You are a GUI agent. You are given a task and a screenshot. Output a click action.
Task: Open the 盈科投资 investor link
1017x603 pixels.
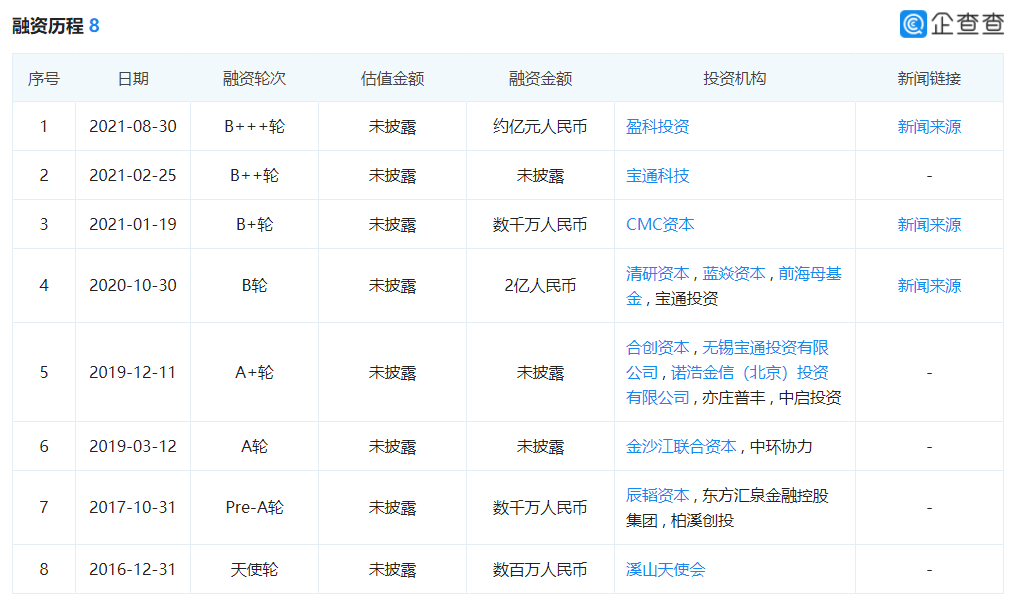(x=657, y=126)
